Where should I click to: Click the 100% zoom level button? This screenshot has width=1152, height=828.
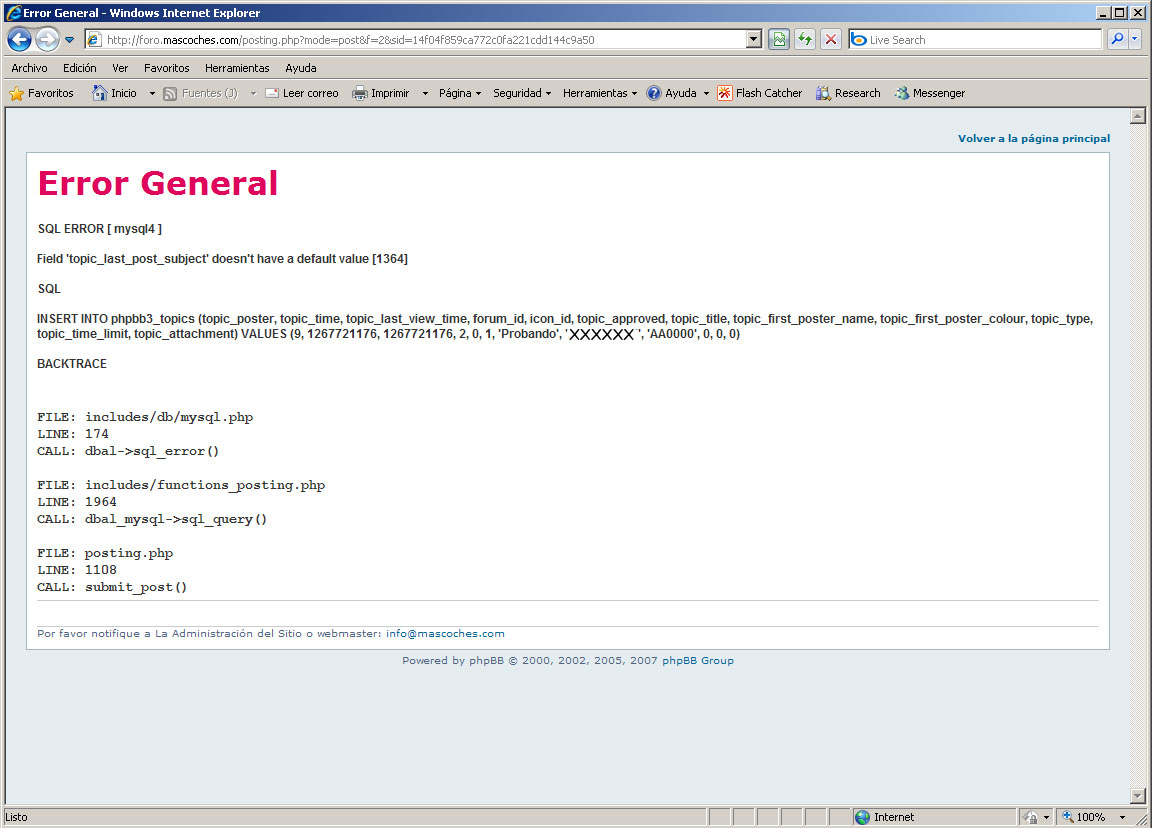pyautogui.click(x=1084, y=817)
